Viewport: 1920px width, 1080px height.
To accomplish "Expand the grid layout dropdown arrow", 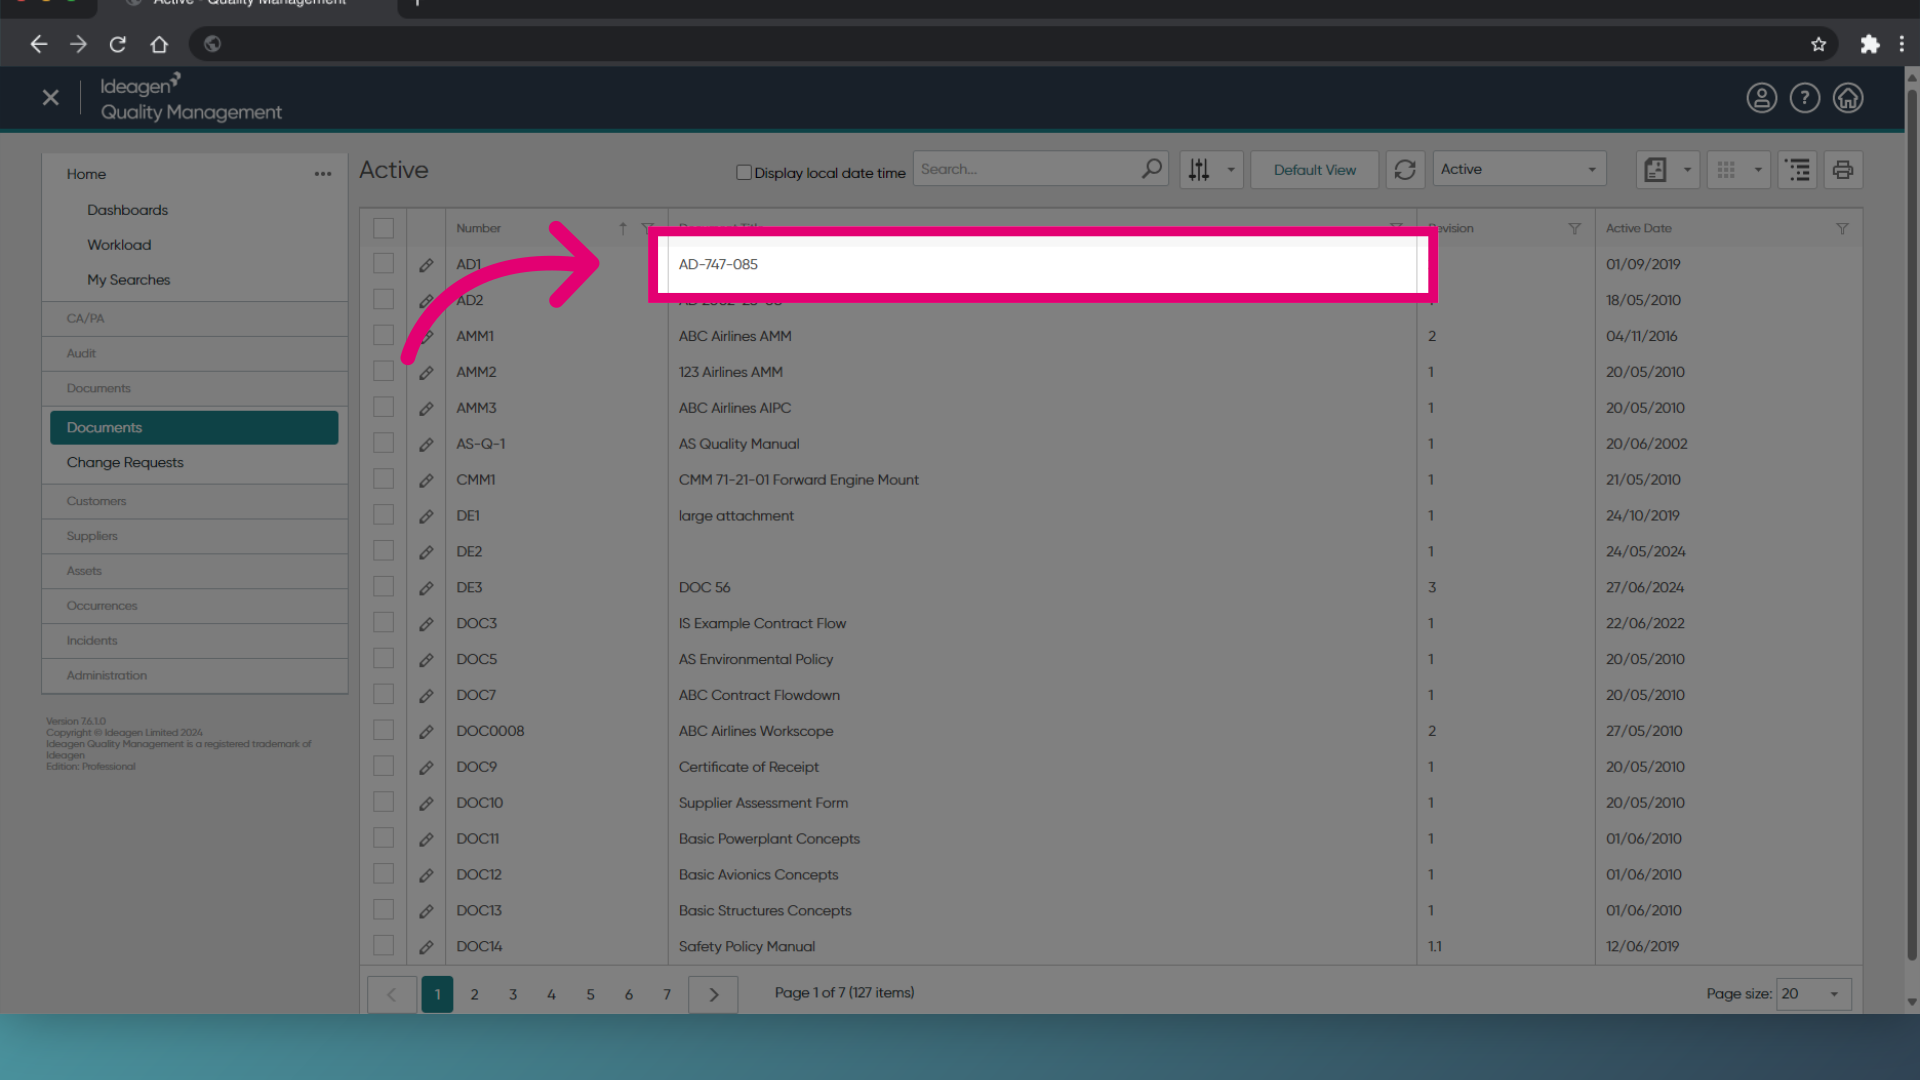I will coord(1758,170).
